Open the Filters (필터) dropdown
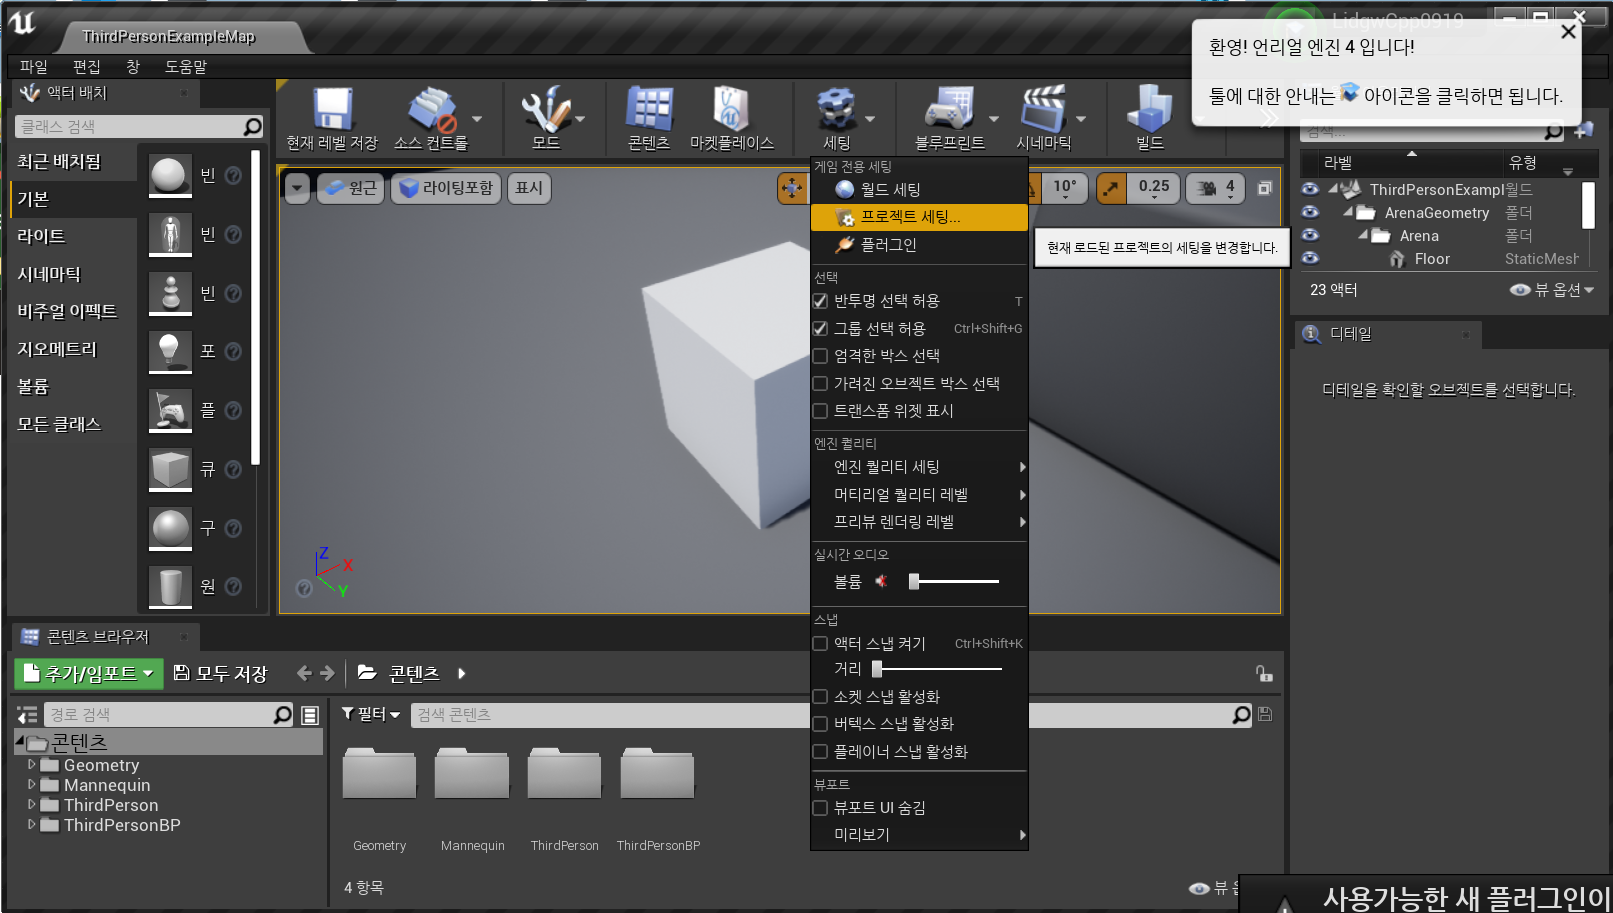Screen dimensions: 1613x913 [371, 714]
